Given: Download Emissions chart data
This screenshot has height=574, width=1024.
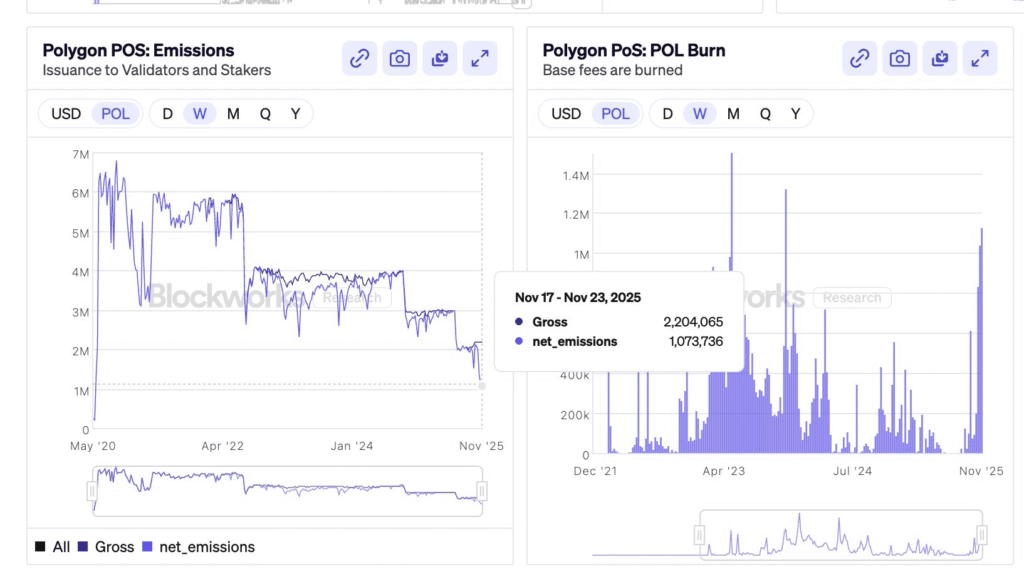Looking at the screenshot, I should point(440,59).
